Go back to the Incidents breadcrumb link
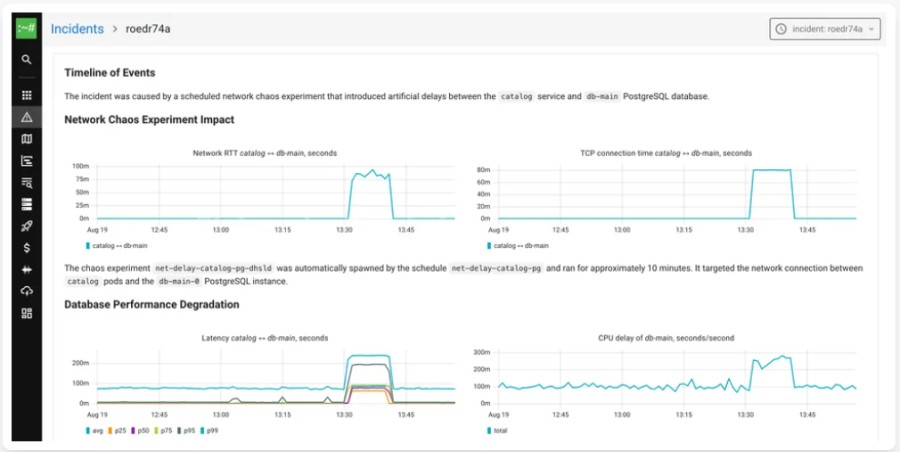 (77, 29)
